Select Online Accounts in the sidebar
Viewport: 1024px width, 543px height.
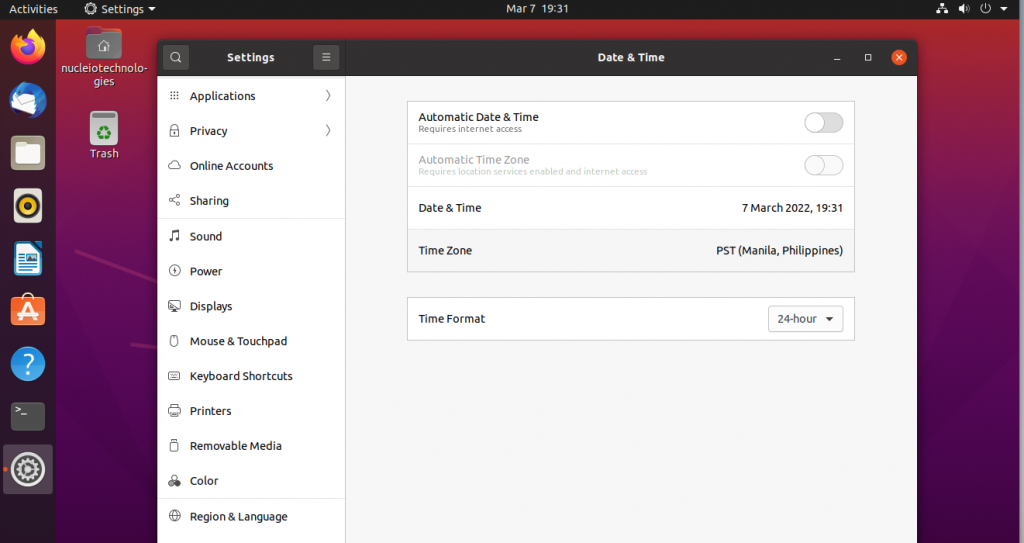[251, 166]
